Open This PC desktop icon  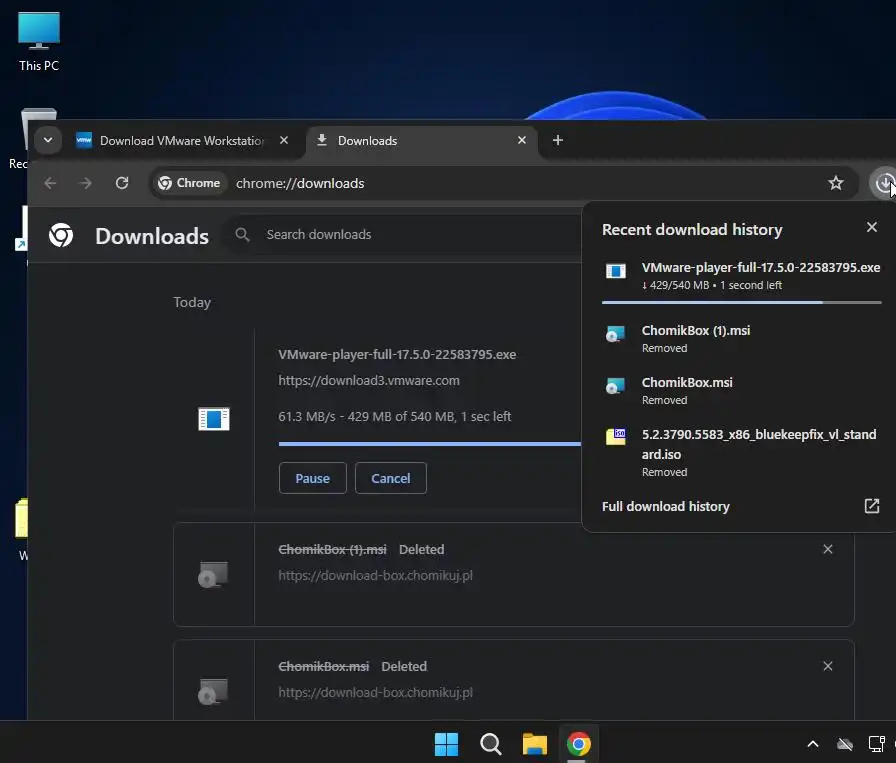pos(39,42)
